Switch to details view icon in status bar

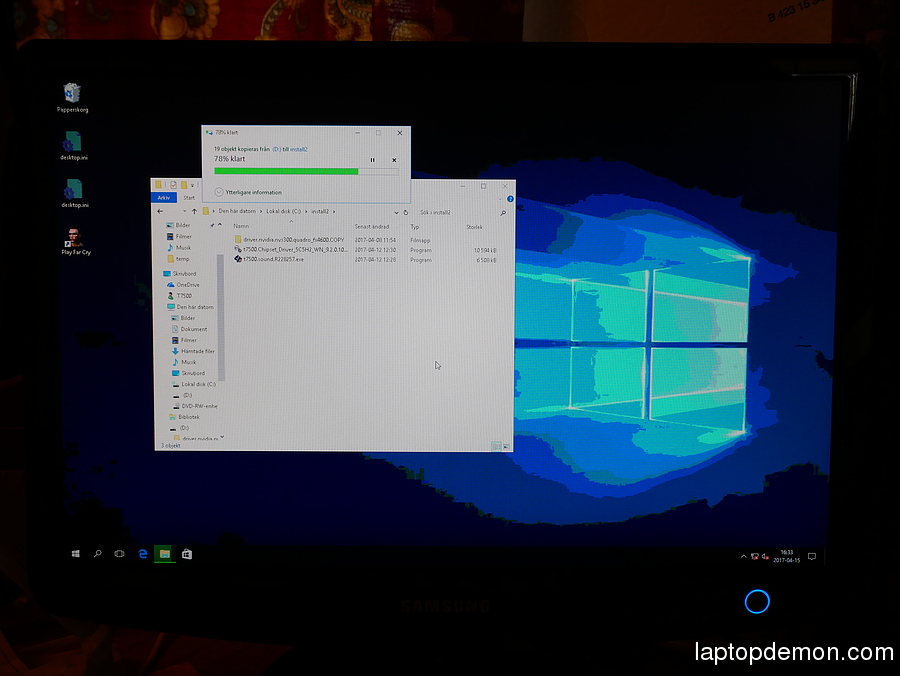(496, 446)
